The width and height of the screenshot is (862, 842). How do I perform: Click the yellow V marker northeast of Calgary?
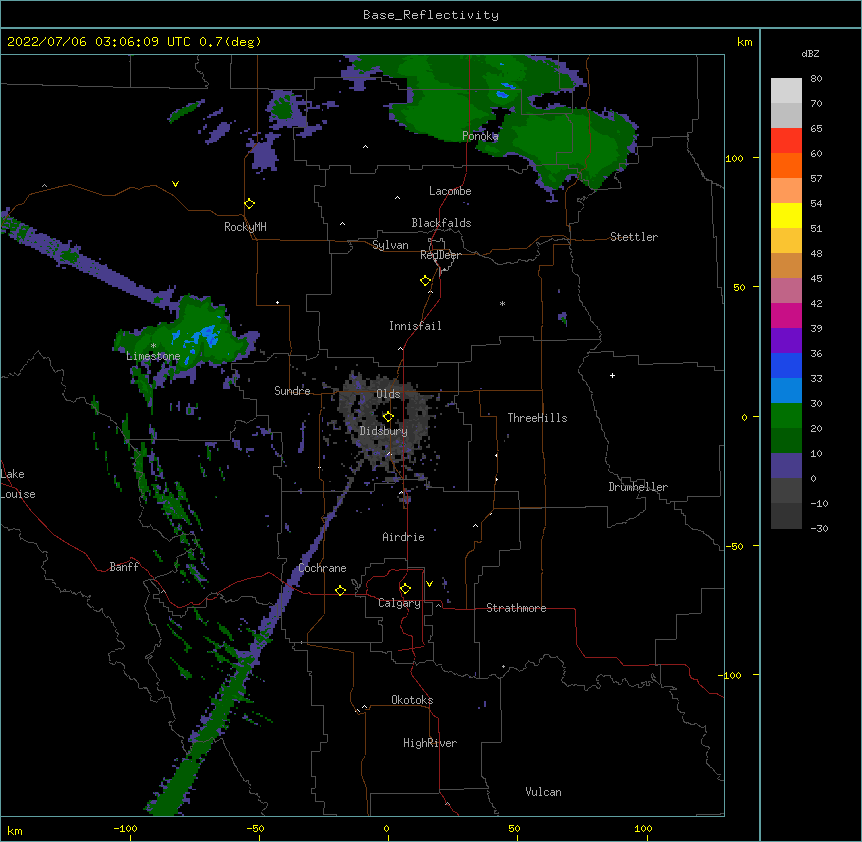click(429, 584)
